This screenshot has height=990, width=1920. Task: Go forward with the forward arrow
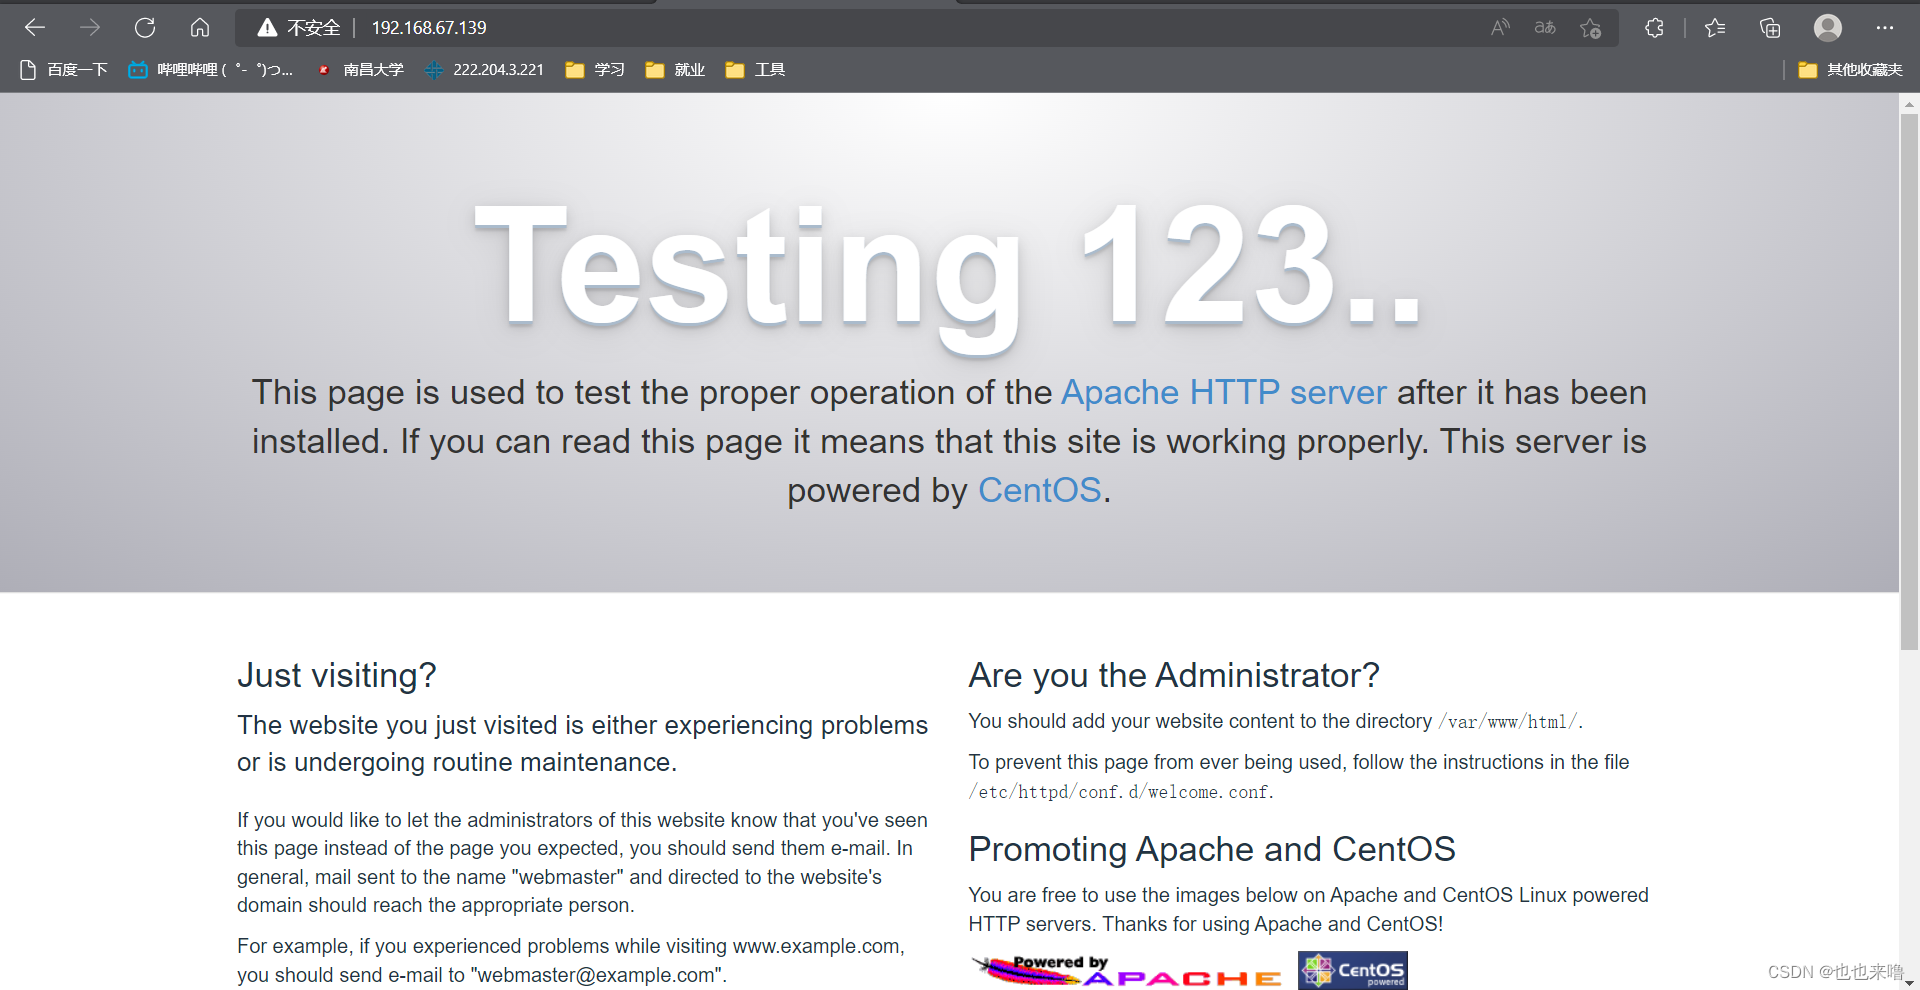[90, 28]
